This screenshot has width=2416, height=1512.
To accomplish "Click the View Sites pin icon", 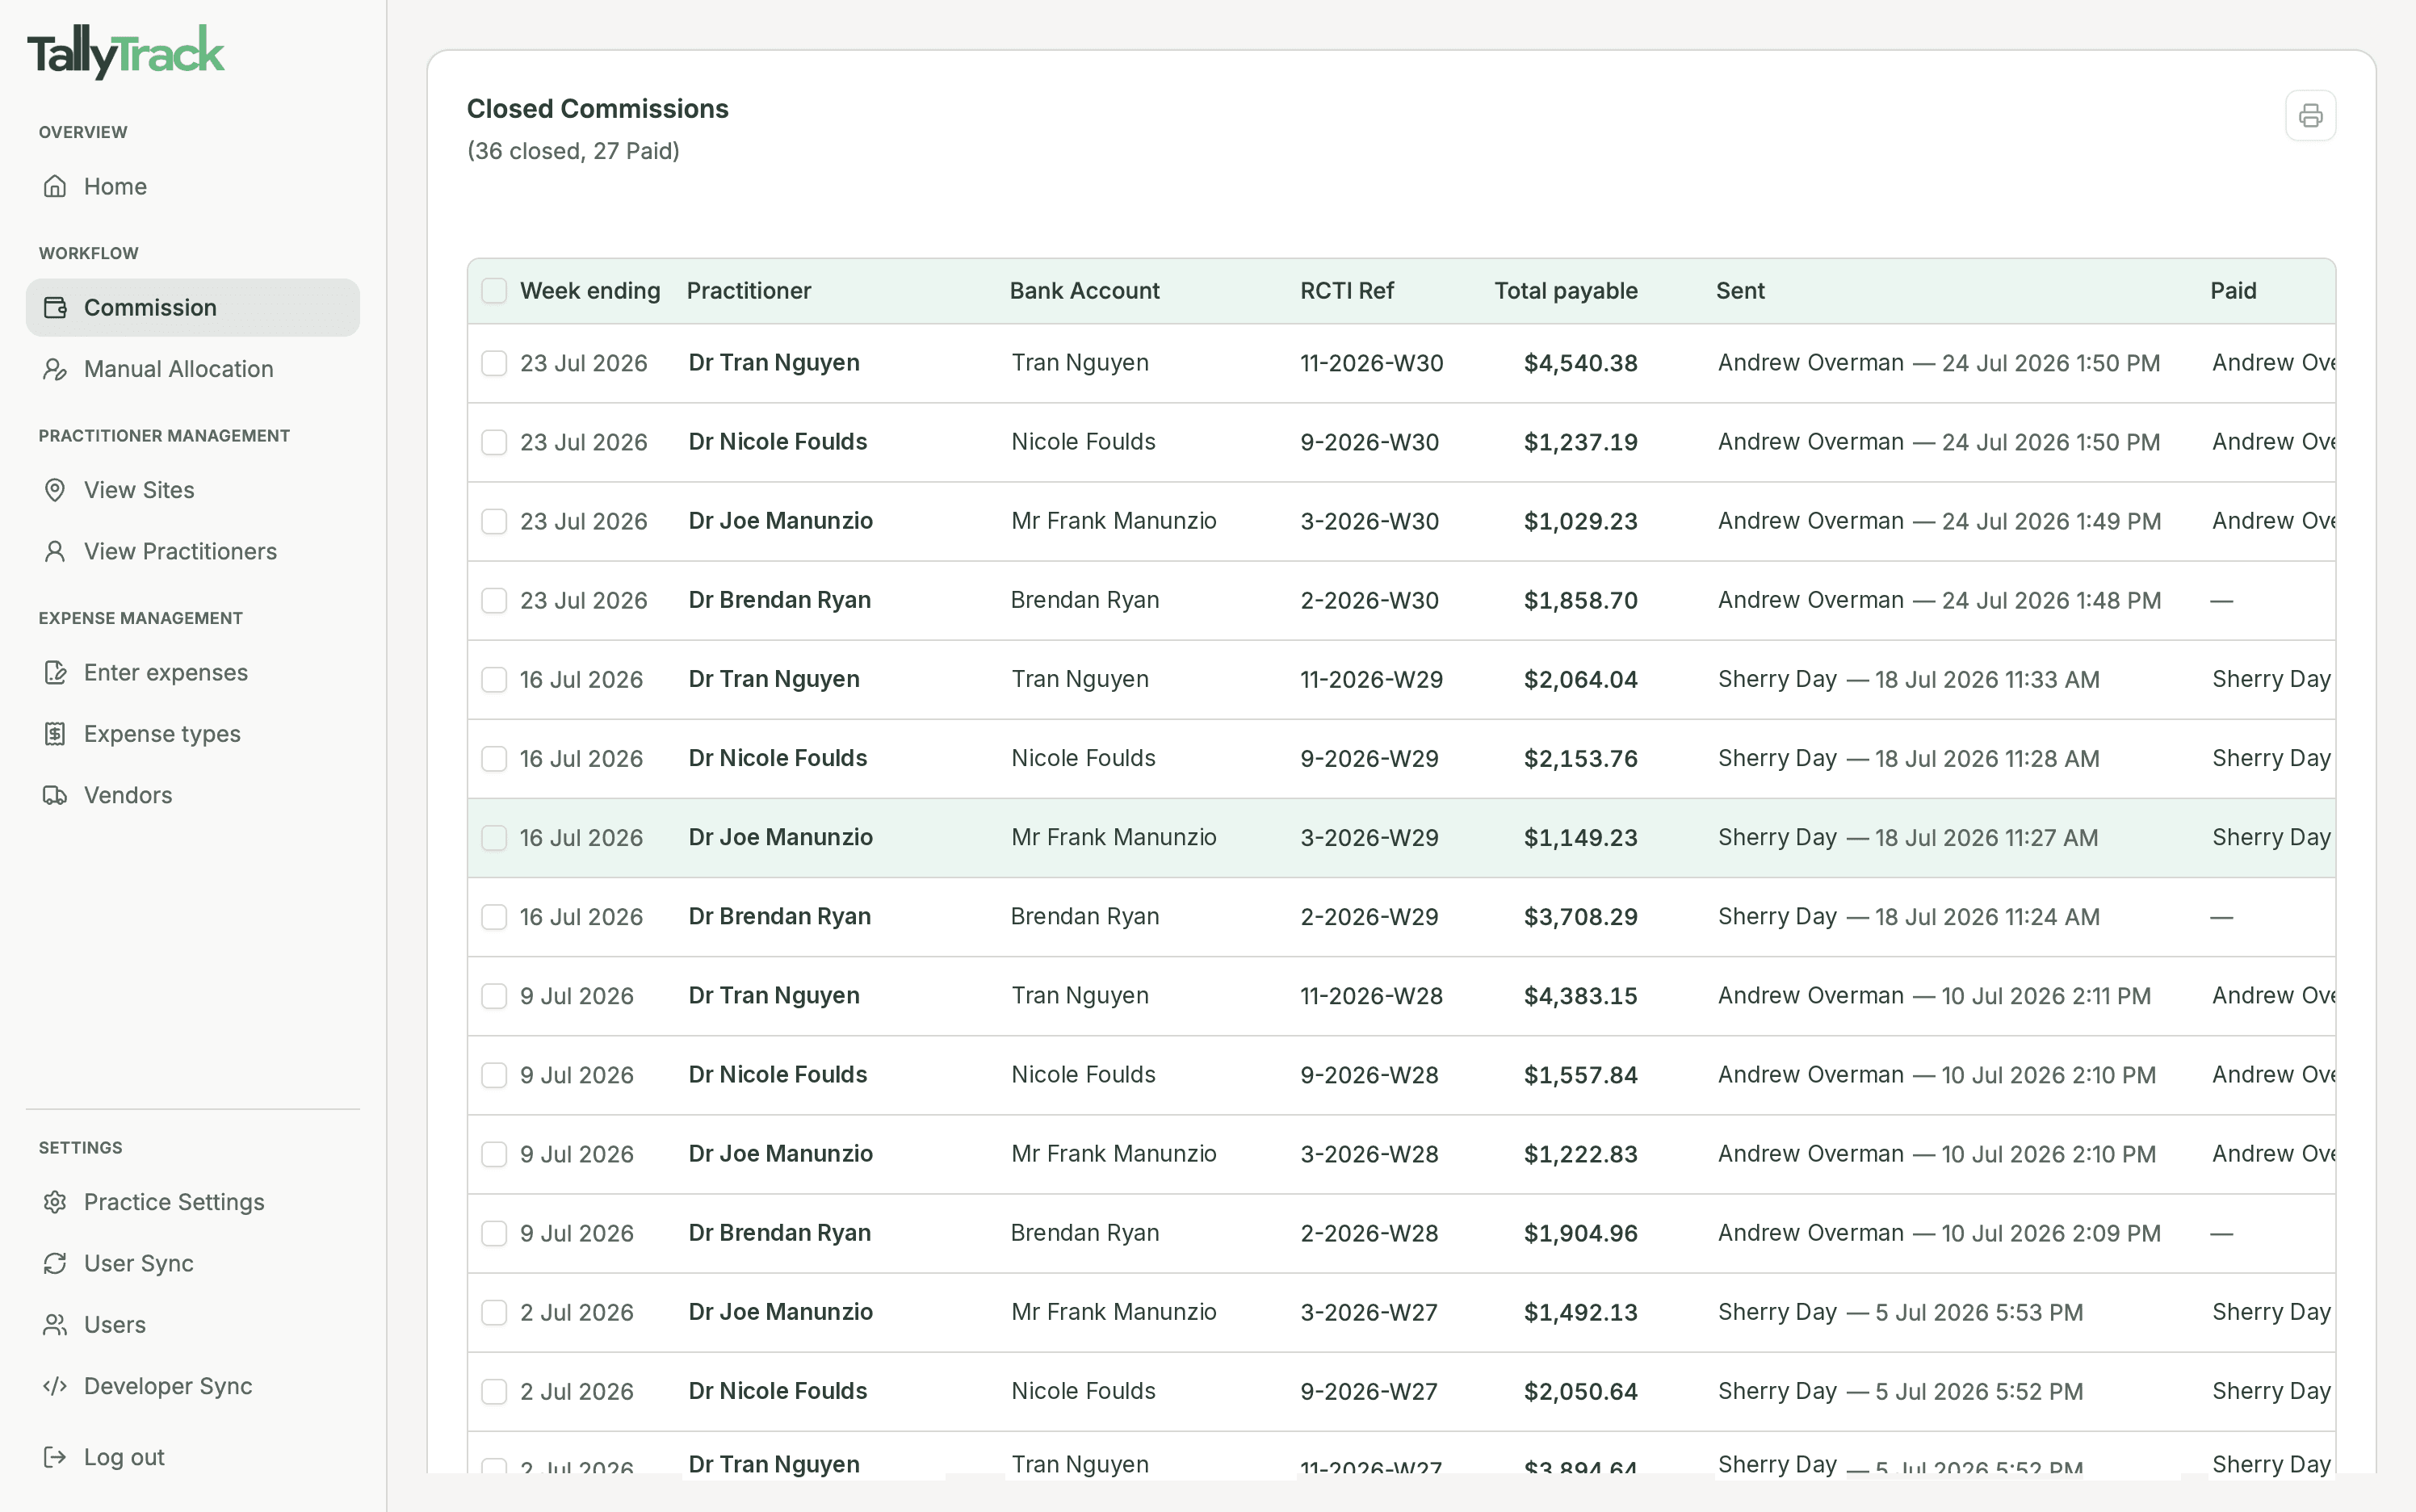I will click(x=55, y=490).
